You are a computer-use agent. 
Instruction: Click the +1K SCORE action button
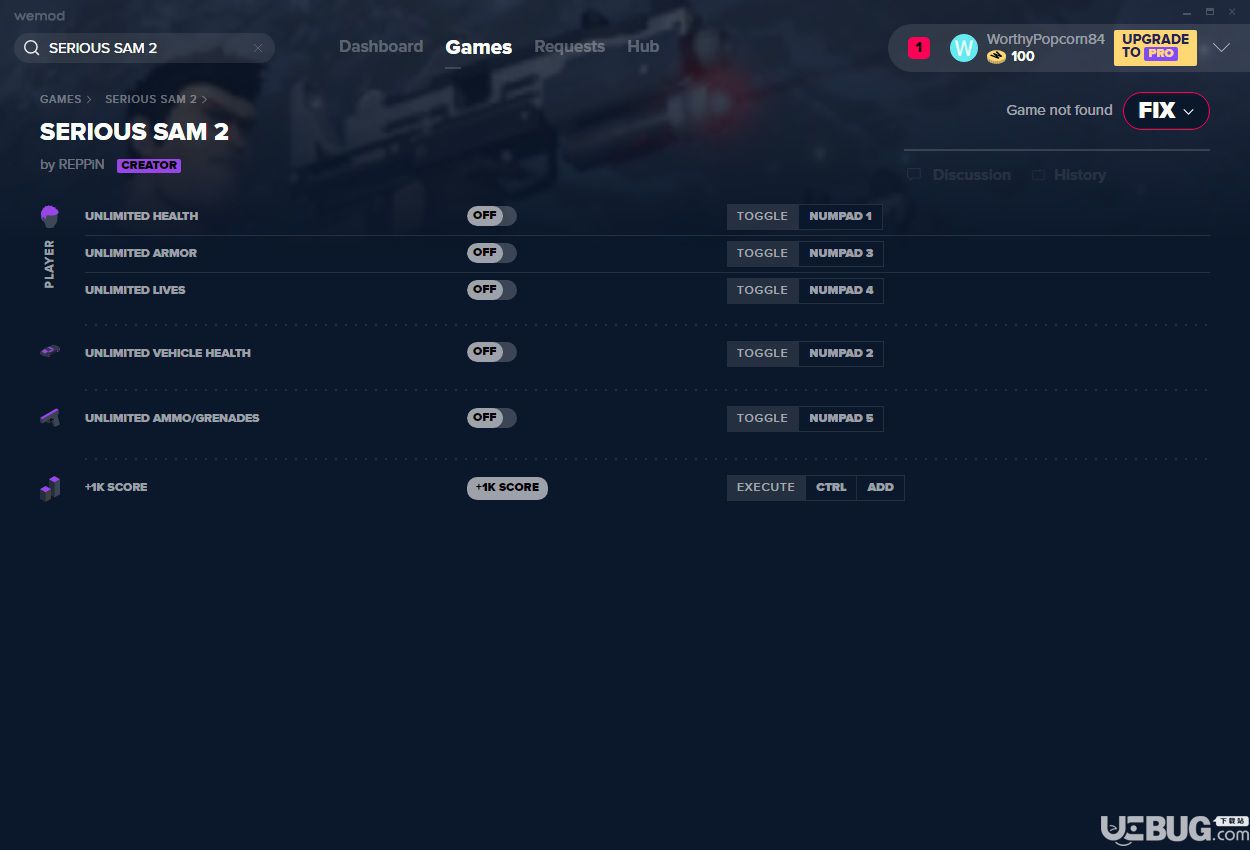(507, 488)
